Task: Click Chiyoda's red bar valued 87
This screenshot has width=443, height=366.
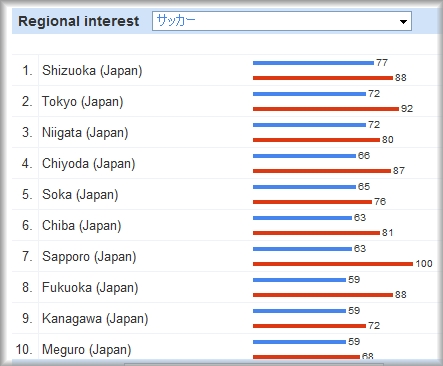Action: [x=322, y=171]
